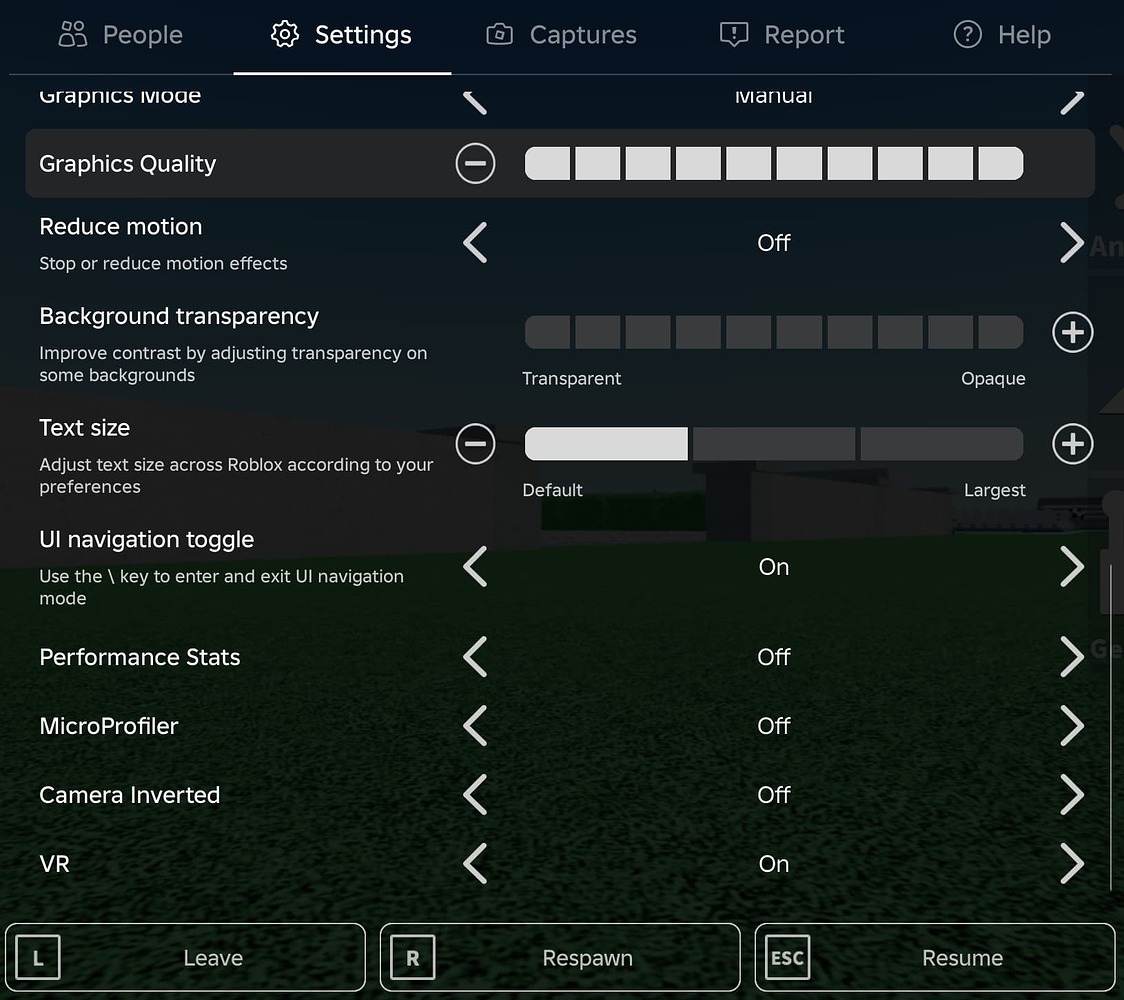Viewport: 1124px width, 1000px height.
Task: Click the 'Graphics Quality' label
Action: coord(128,164)
